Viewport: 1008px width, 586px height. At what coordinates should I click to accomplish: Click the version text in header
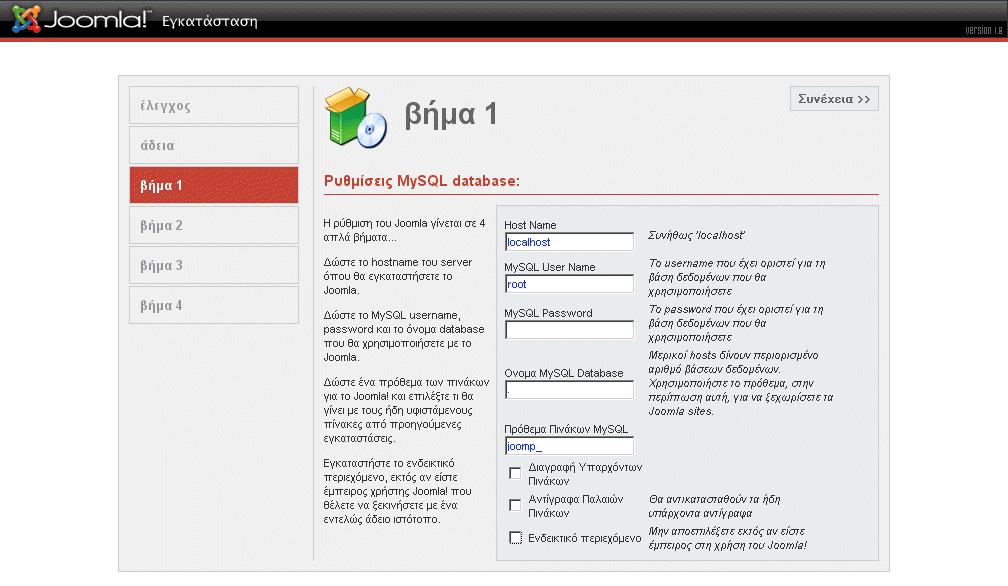coord(984,30)
